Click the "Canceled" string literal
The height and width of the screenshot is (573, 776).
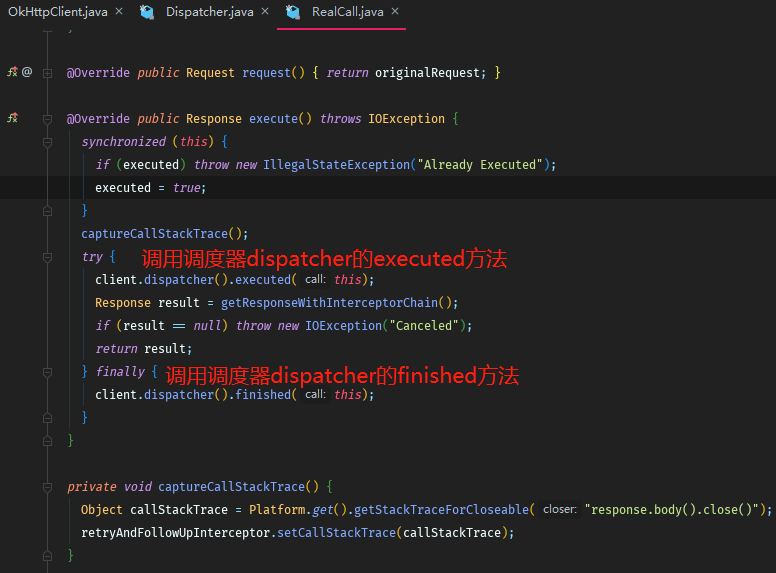(x=424, y=326)
